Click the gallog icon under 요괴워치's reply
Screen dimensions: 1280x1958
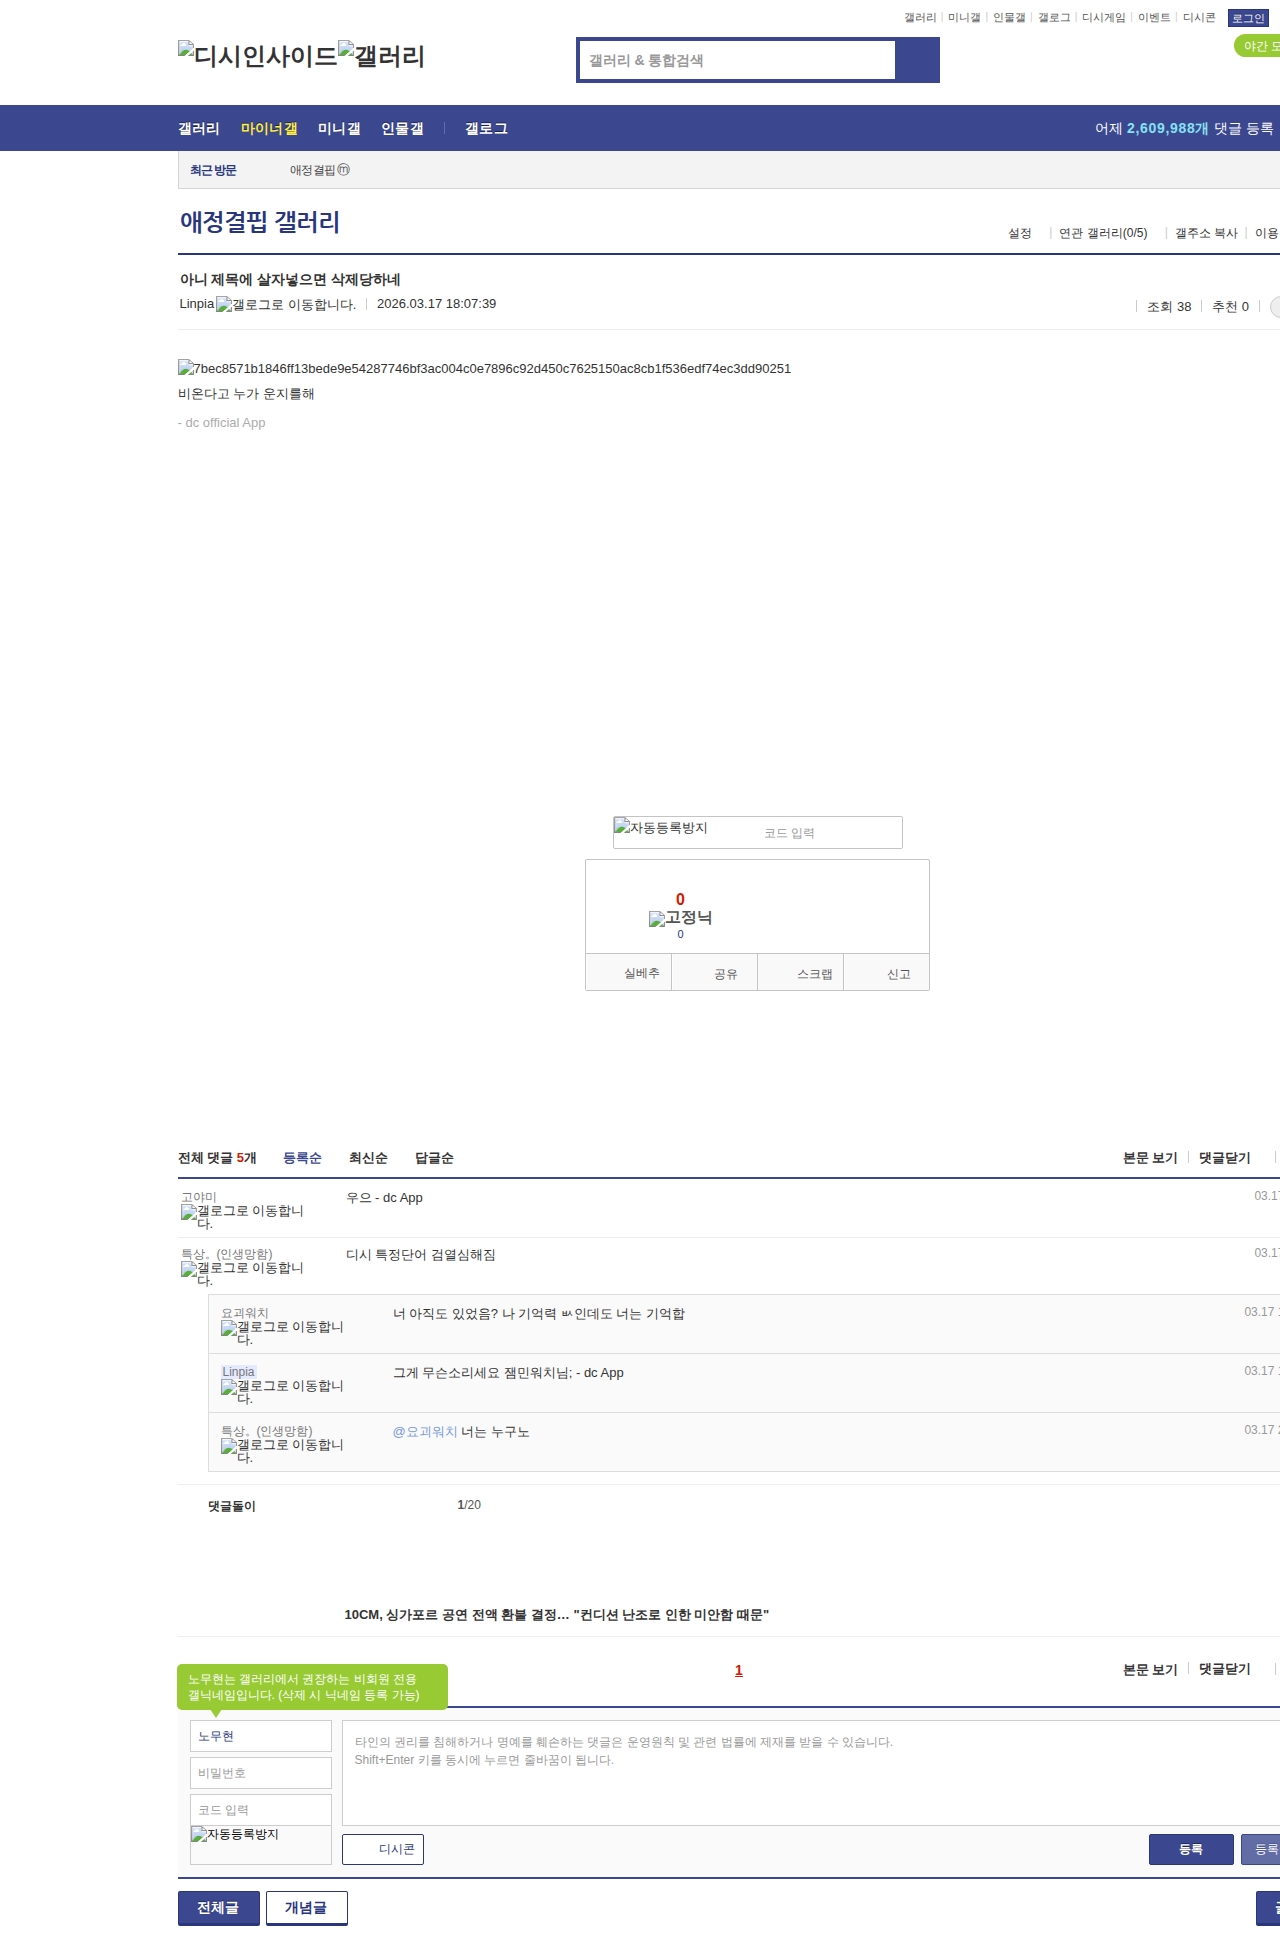[x=282, y=1332]
